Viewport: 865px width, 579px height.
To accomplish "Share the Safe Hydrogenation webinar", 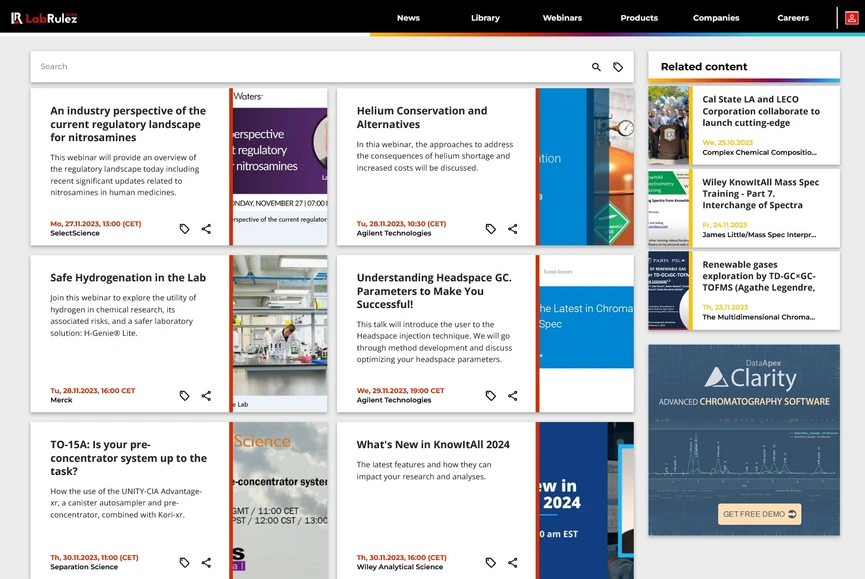I will tap(206, 395).
